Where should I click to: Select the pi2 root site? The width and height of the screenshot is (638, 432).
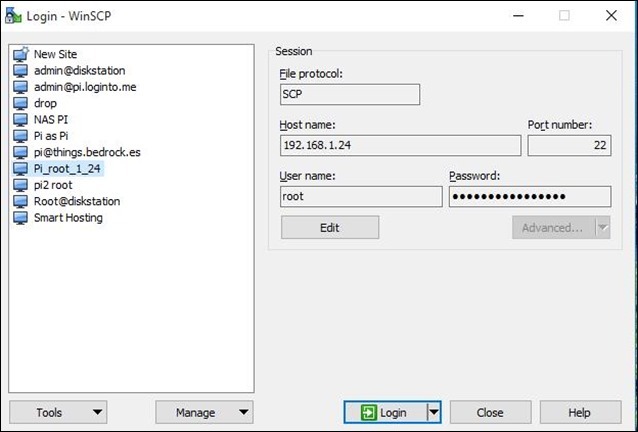pos(53,185)
